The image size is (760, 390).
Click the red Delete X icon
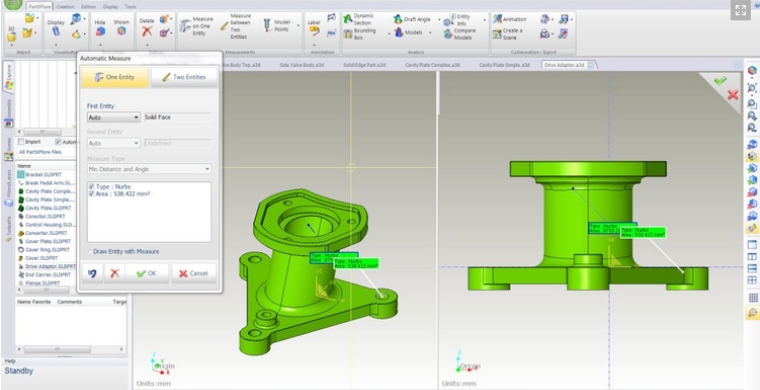tap(146, 32)
